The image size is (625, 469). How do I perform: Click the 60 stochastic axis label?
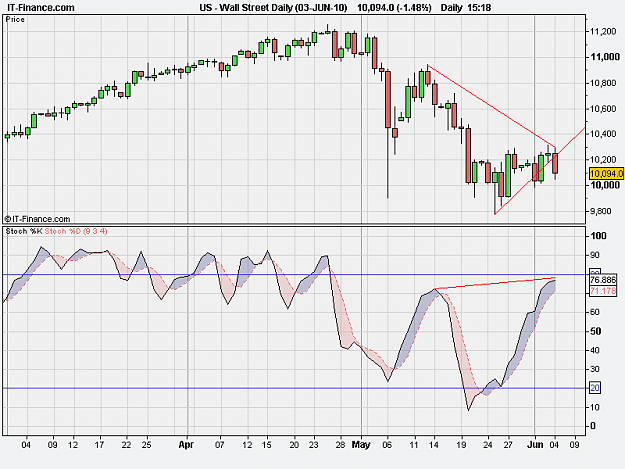point(595,312)
